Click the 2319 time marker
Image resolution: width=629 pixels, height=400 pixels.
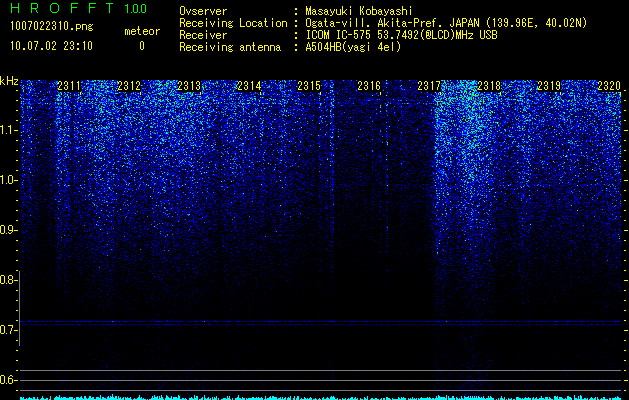pyautogui.click(x=549, y=86)
